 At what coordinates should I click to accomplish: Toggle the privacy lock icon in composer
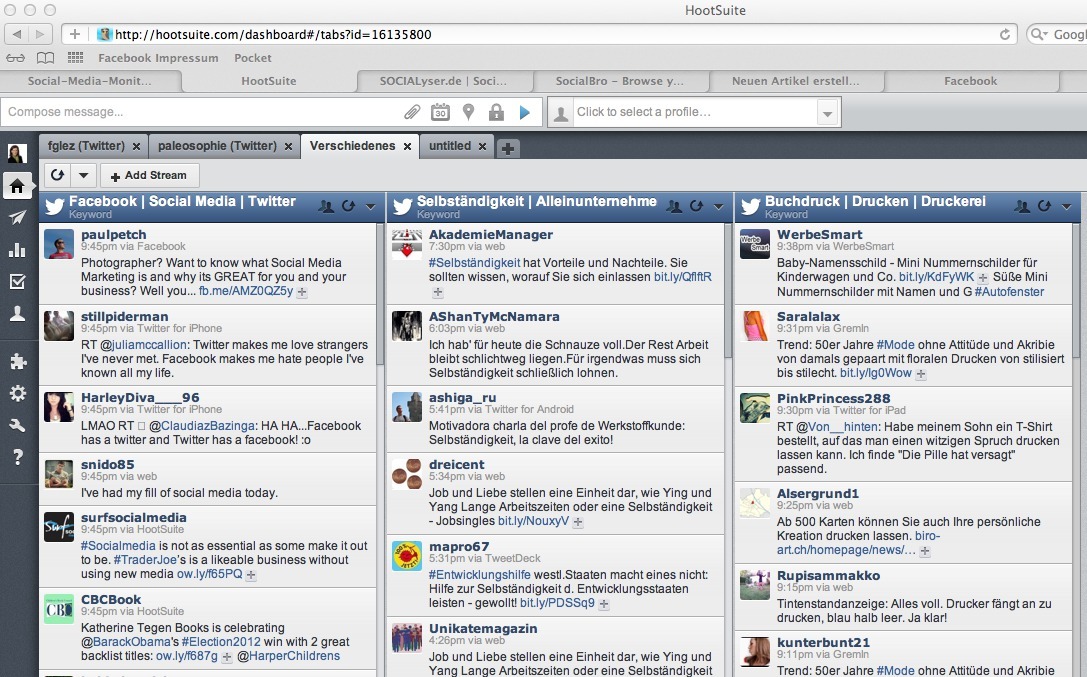click(x=496, y=112)
